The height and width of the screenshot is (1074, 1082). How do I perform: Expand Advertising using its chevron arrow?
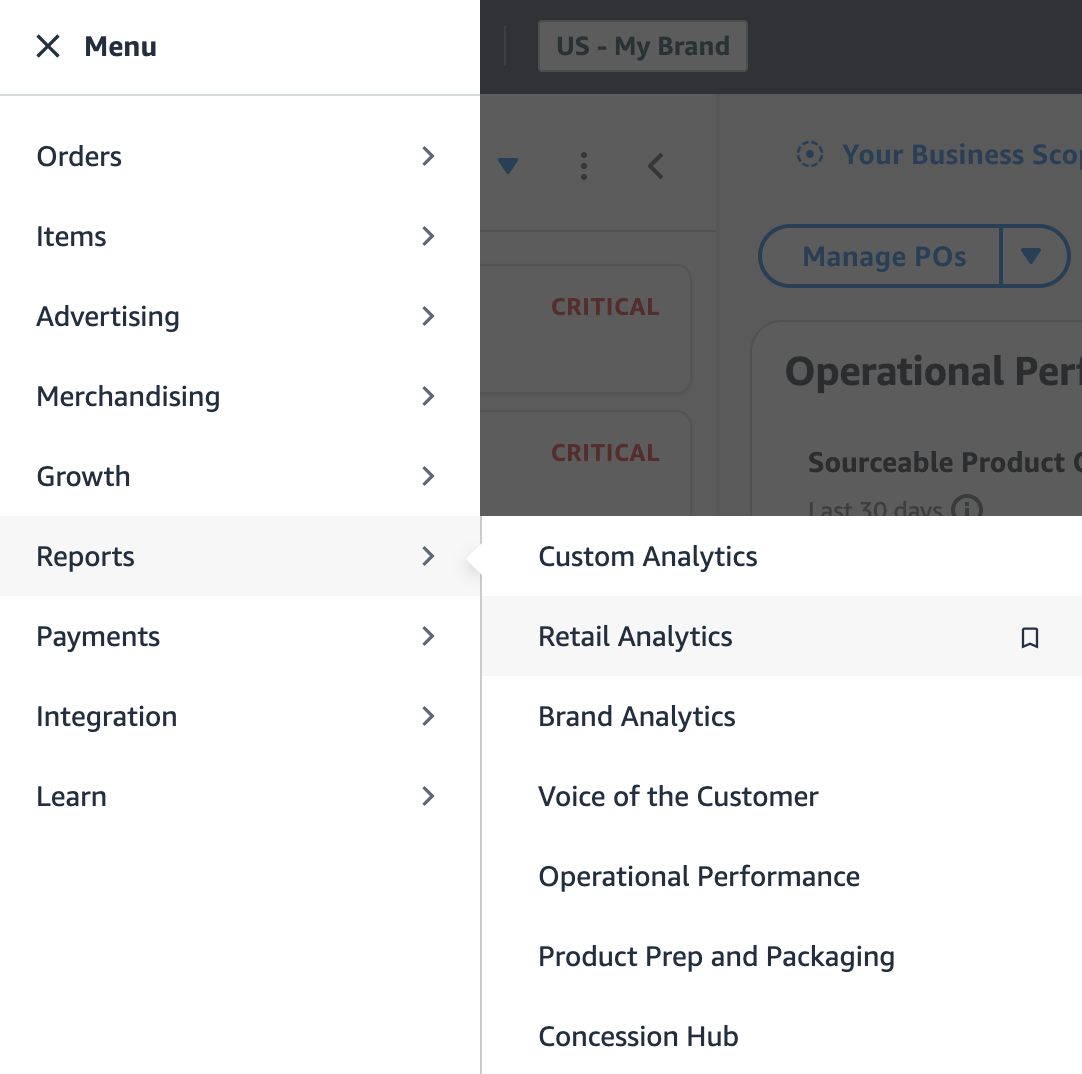pyautogui.click(x=429, y=317)
